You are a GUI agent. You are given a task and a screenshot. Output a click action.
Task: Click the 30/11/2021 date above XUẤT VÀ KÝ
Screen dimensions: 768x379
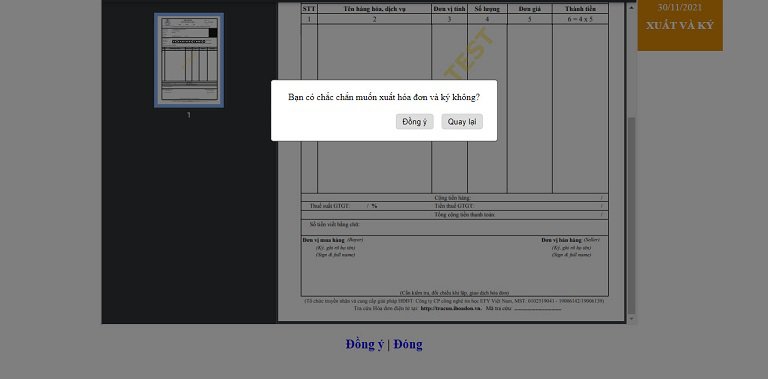coord(680,7)
